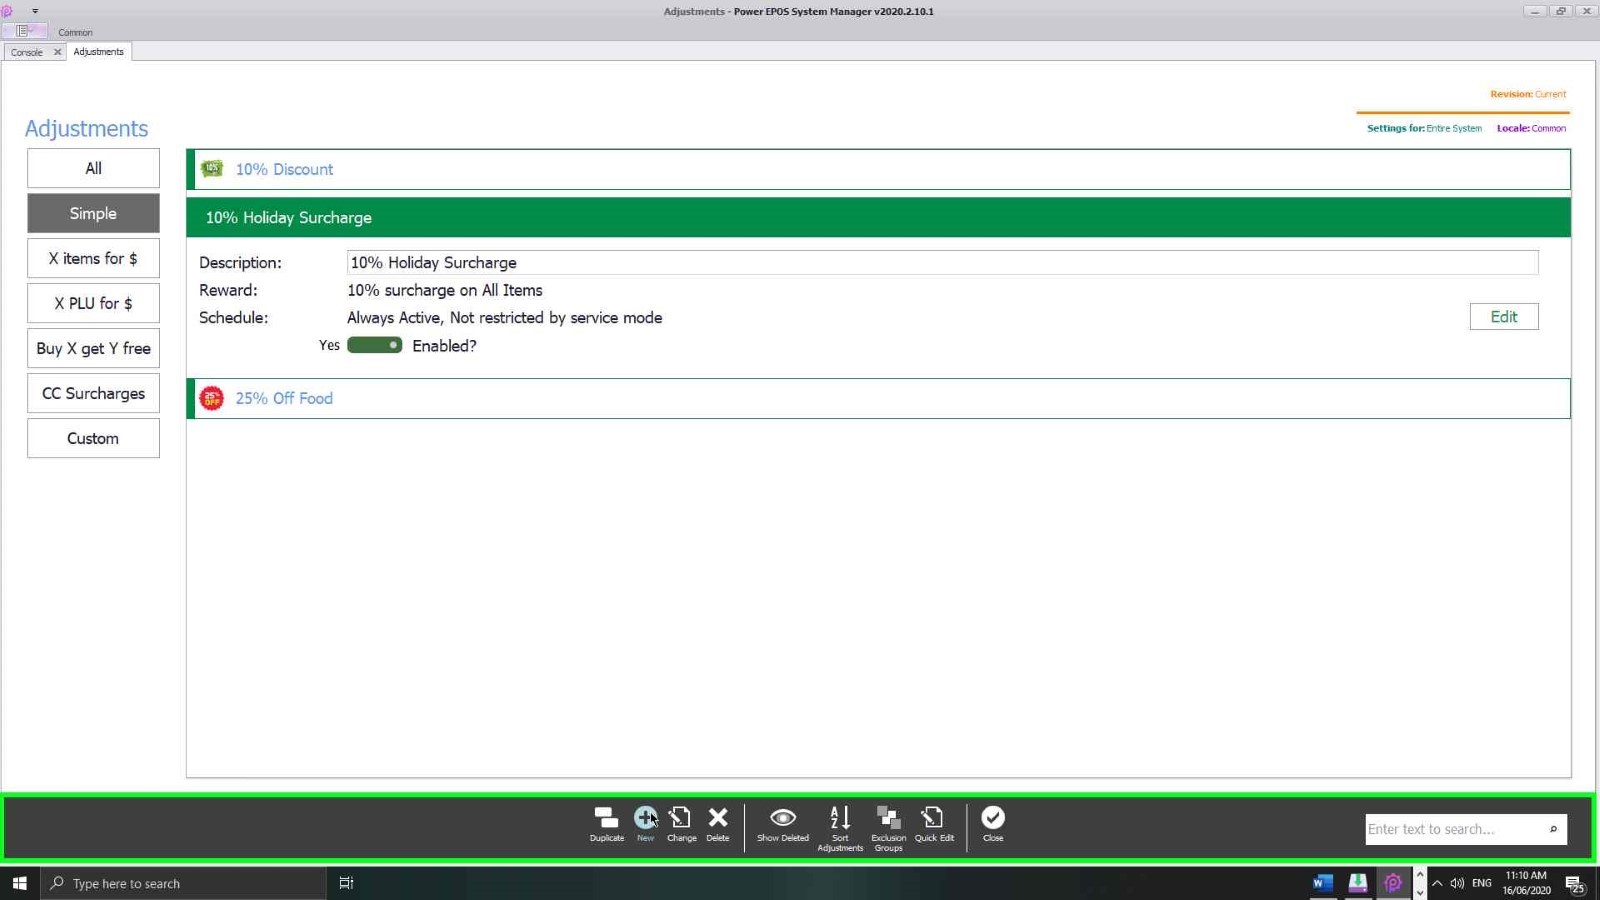
Task: Click the Change adjustment icon
Action: coord(681,818)
